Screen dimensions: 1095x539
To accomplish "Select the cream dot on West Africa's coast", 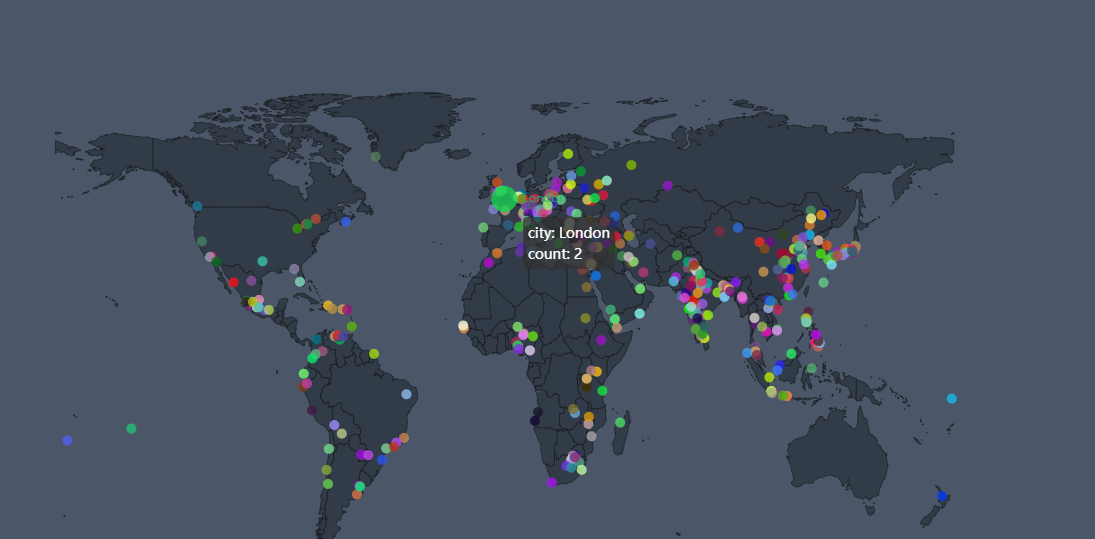I will 463,326.
